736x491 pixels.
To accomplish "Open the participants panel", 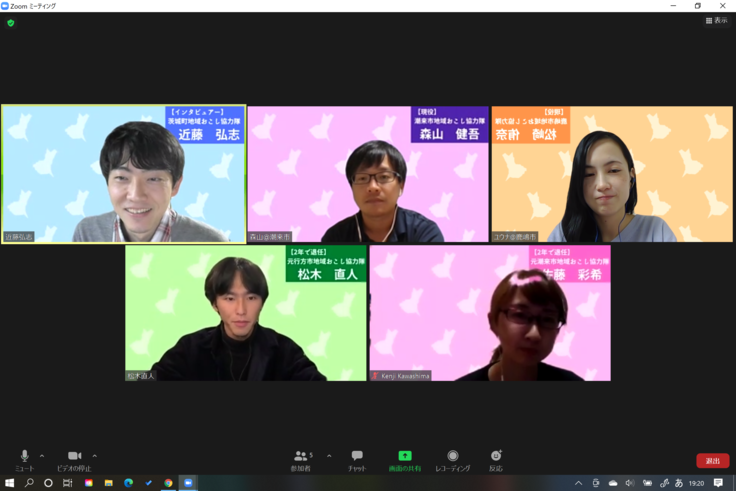I will coord(302,457).
